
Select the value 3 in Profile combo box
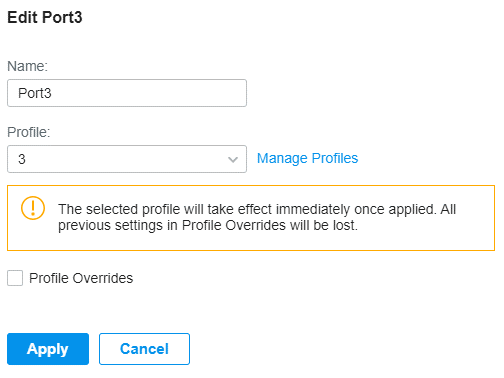[x=22, y=159]
